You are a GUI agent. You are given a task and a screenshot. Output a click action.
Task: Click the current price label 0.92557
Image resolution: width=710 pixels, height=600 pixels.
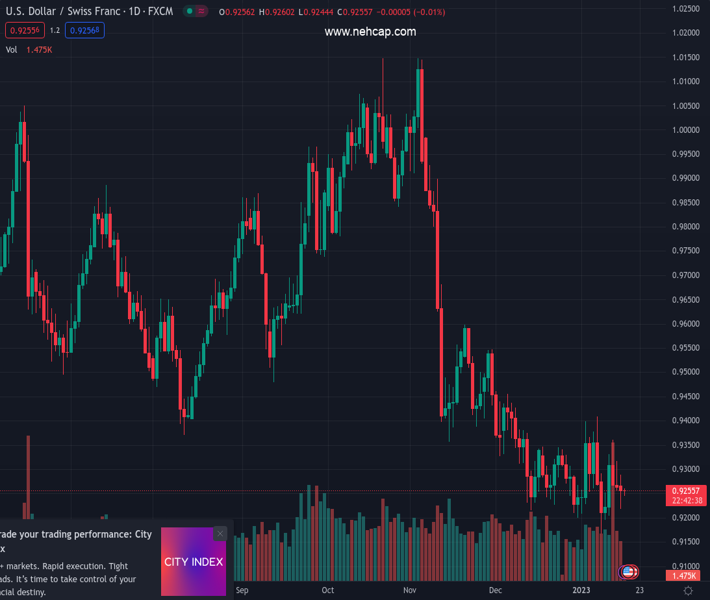(x=685, y=491)
